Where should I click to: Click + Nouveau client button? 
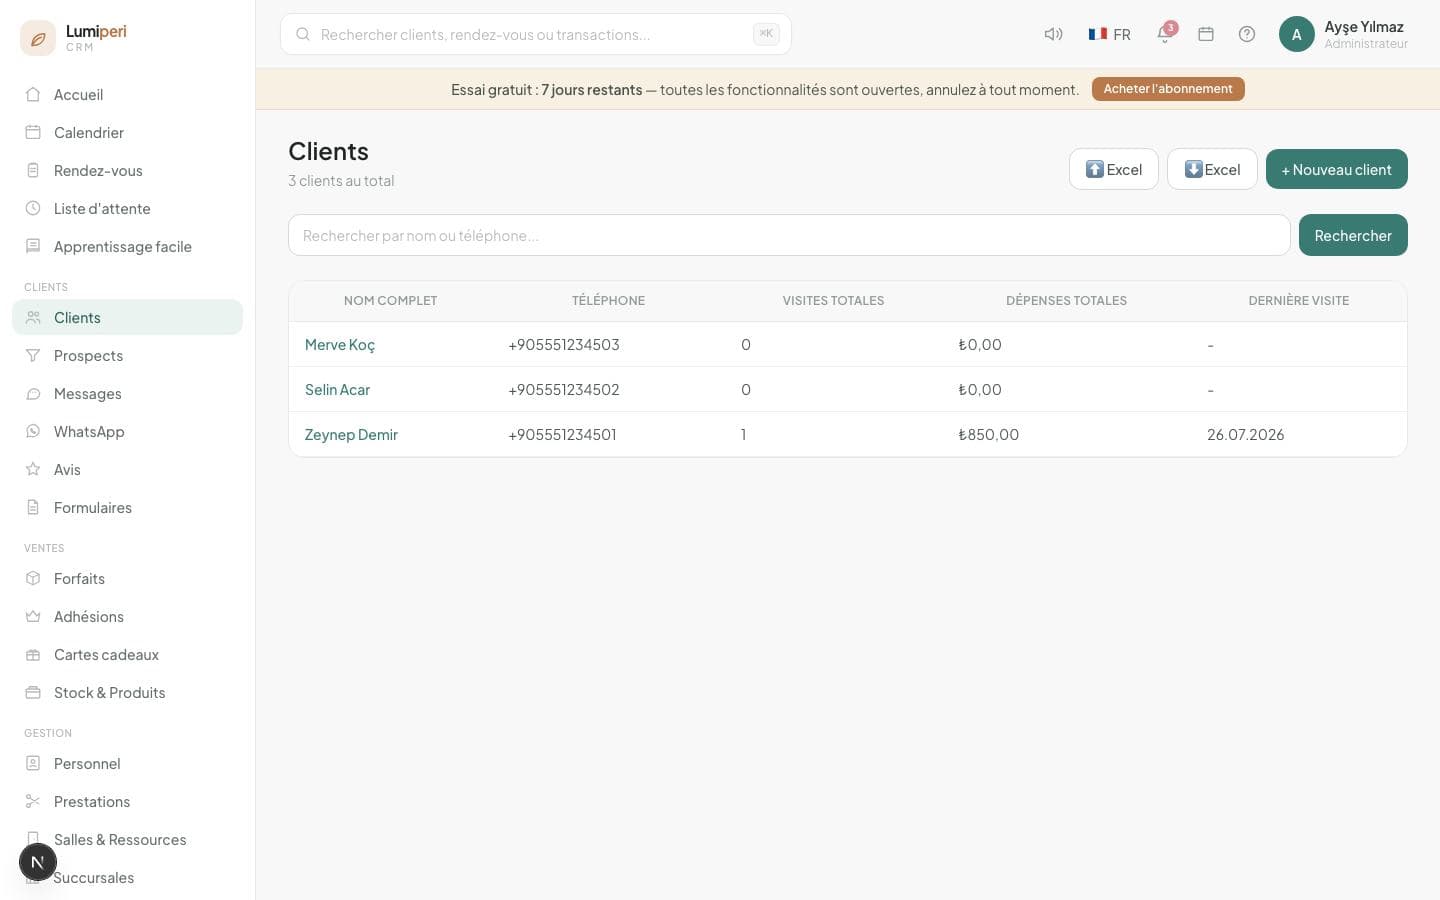tap(1337, 169)
